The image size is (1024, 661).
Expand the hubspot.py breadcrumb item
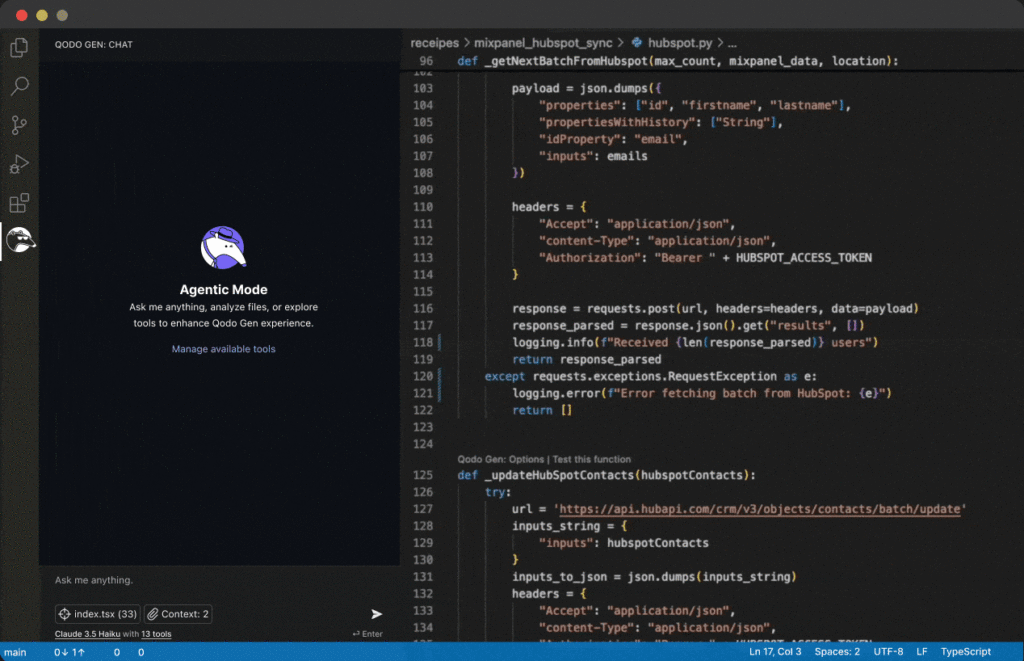(679, 44)
